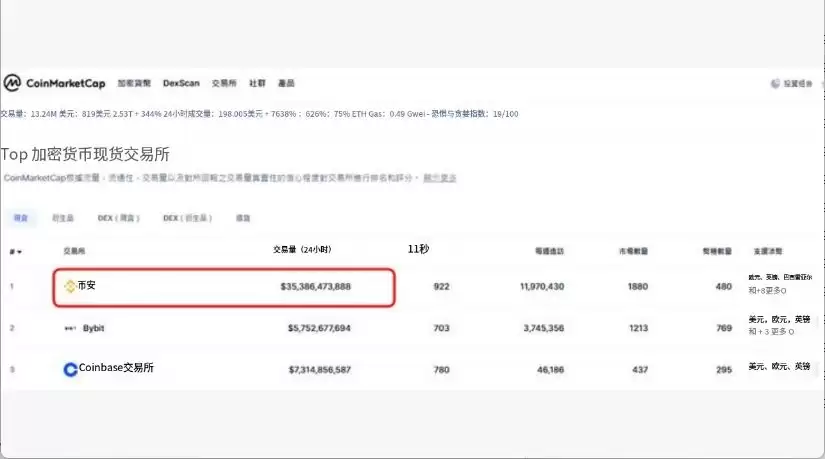Expand more currencies in Binance row
Screen dimensions: 825x459
tap(769, 291)
